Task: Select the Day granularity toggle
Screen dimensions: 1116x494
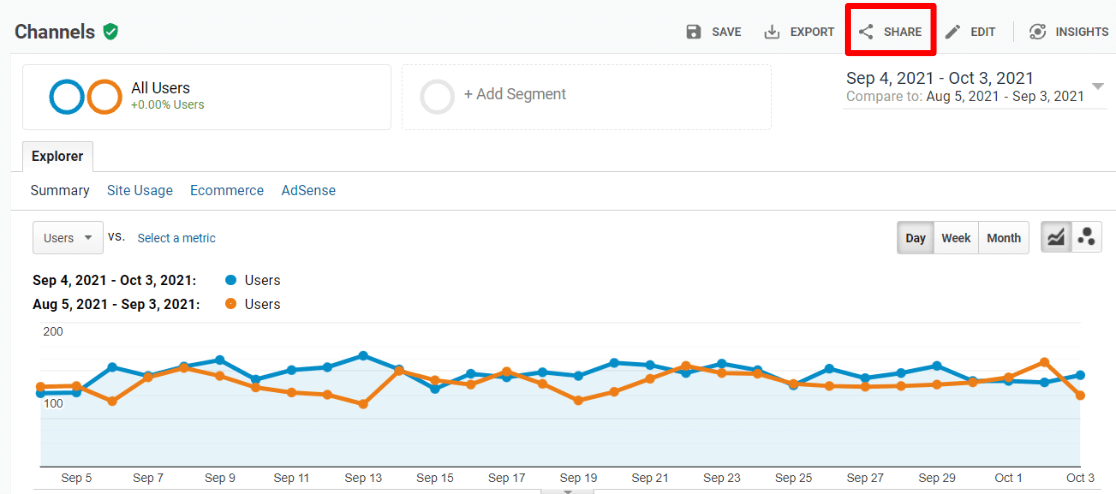Action: [x=915, y=238]
